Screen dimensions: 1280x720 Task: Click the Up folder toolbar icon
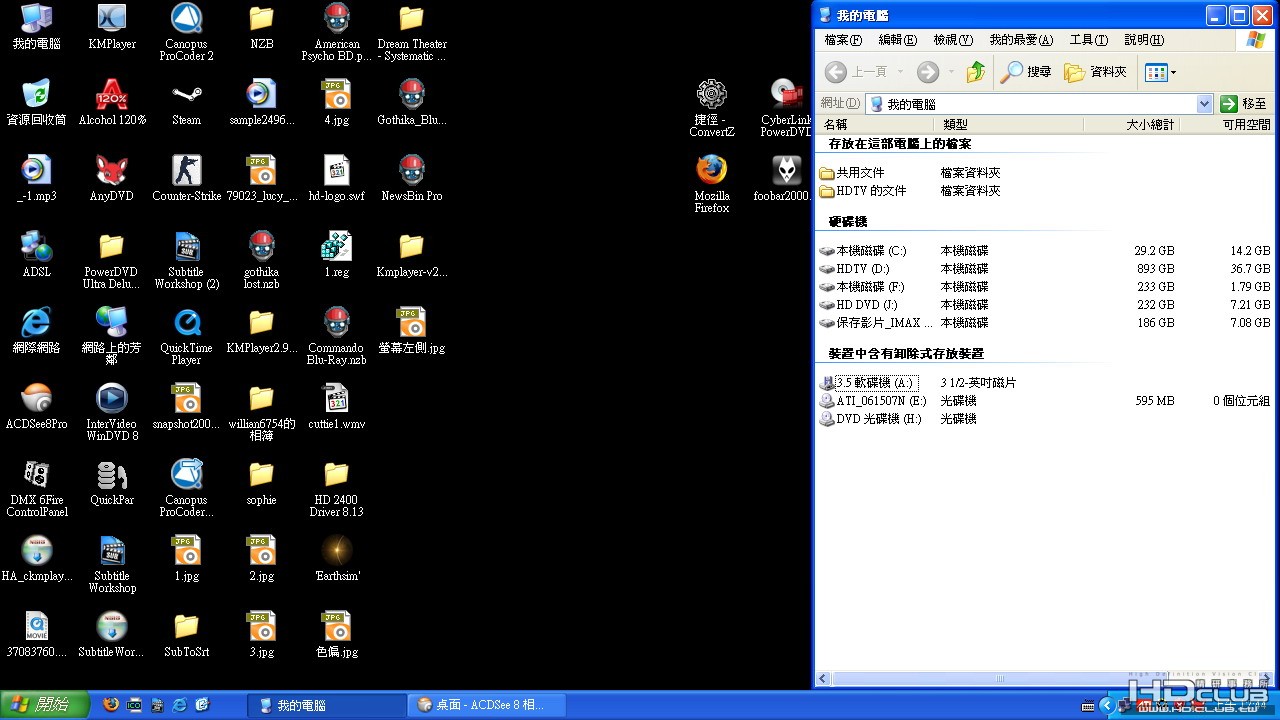point(976,72)
